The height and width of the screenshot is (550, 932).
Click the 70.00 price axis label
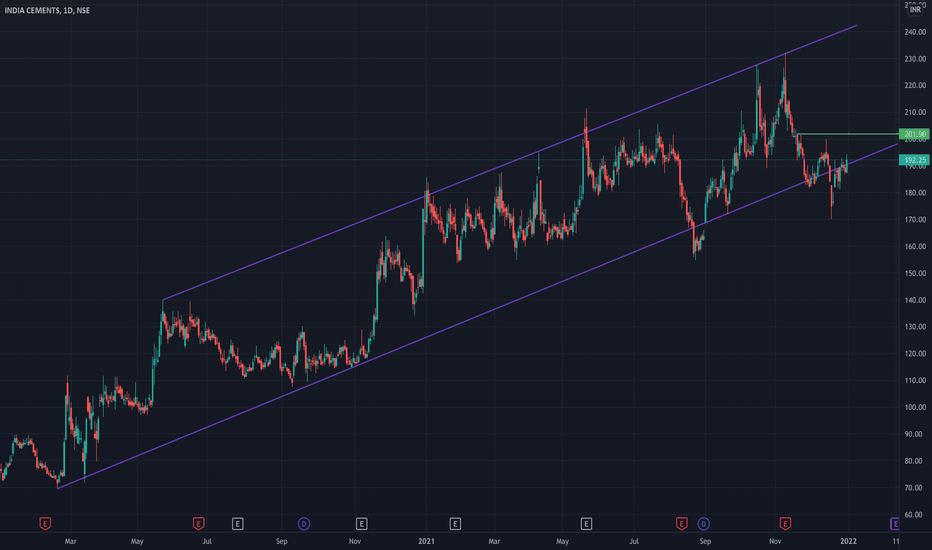[915, 488]
